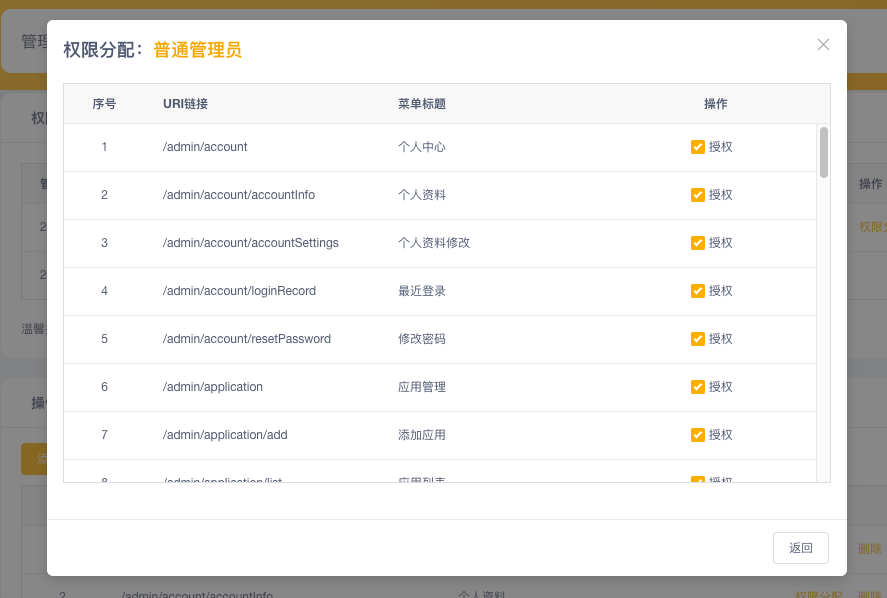The width and height of the screenshot is (887, 598).
Task: Click the 操作 column header in the dialog
Action: click(x=715, y=104)
